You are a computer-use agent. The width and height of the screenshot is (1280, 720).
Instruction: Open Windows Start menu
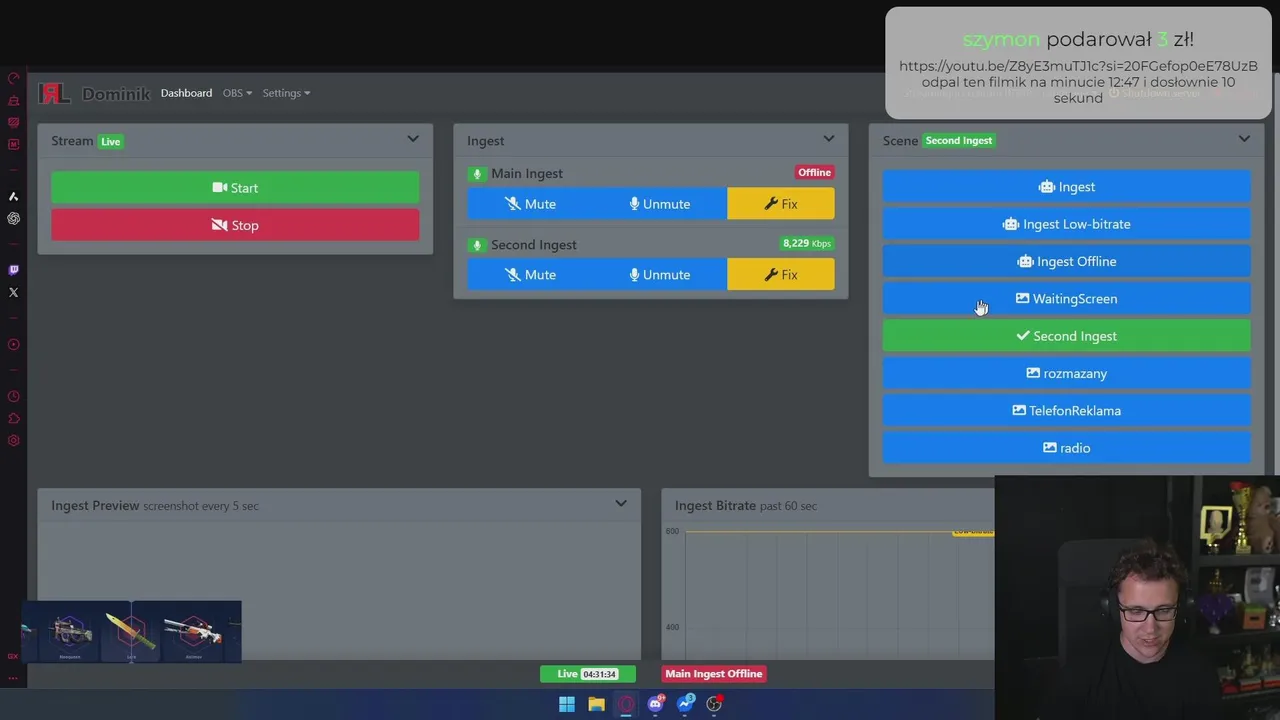[567, 704]
